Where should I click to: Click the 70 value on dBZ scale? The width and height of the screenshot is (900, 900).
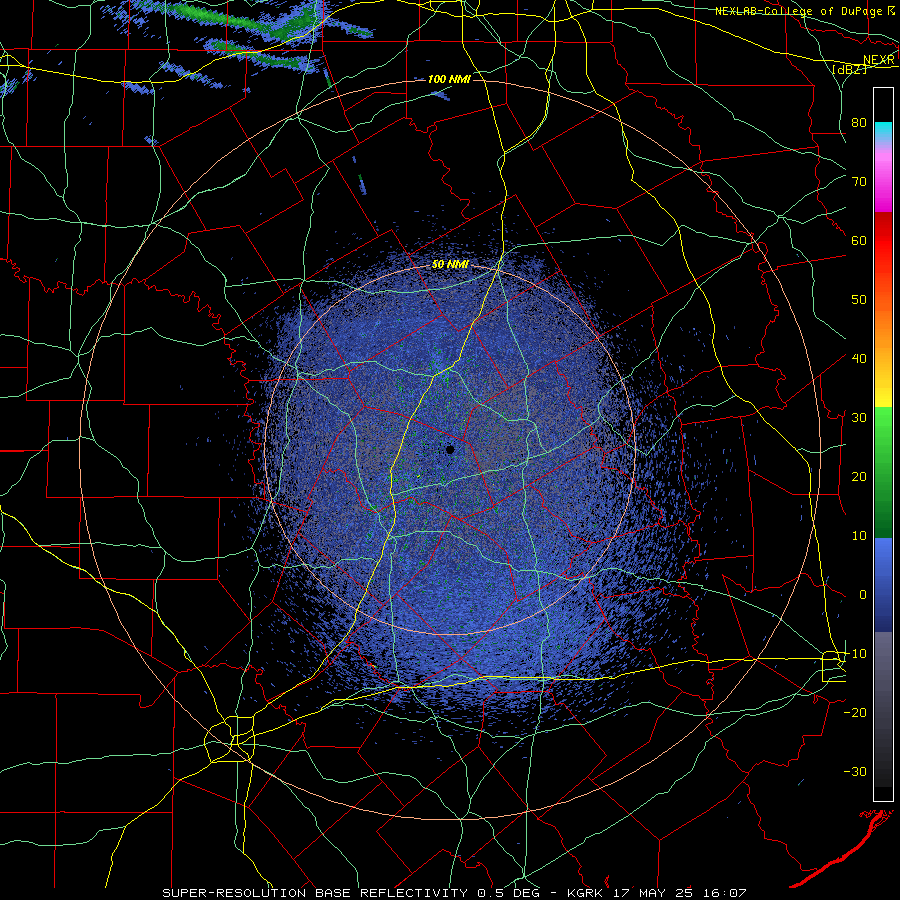coord(859,181)
